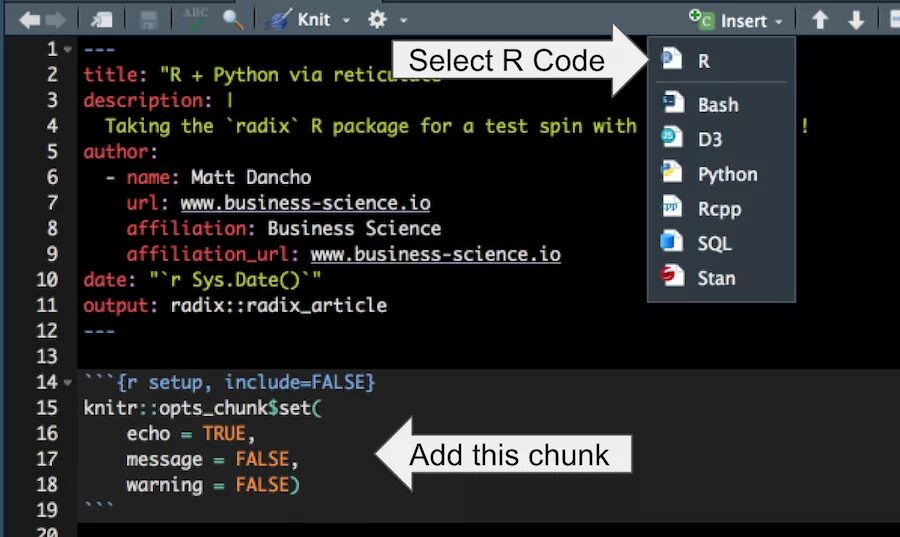Select SQL from Insert menu
900x537 pixels.
[x=721, y=243]
